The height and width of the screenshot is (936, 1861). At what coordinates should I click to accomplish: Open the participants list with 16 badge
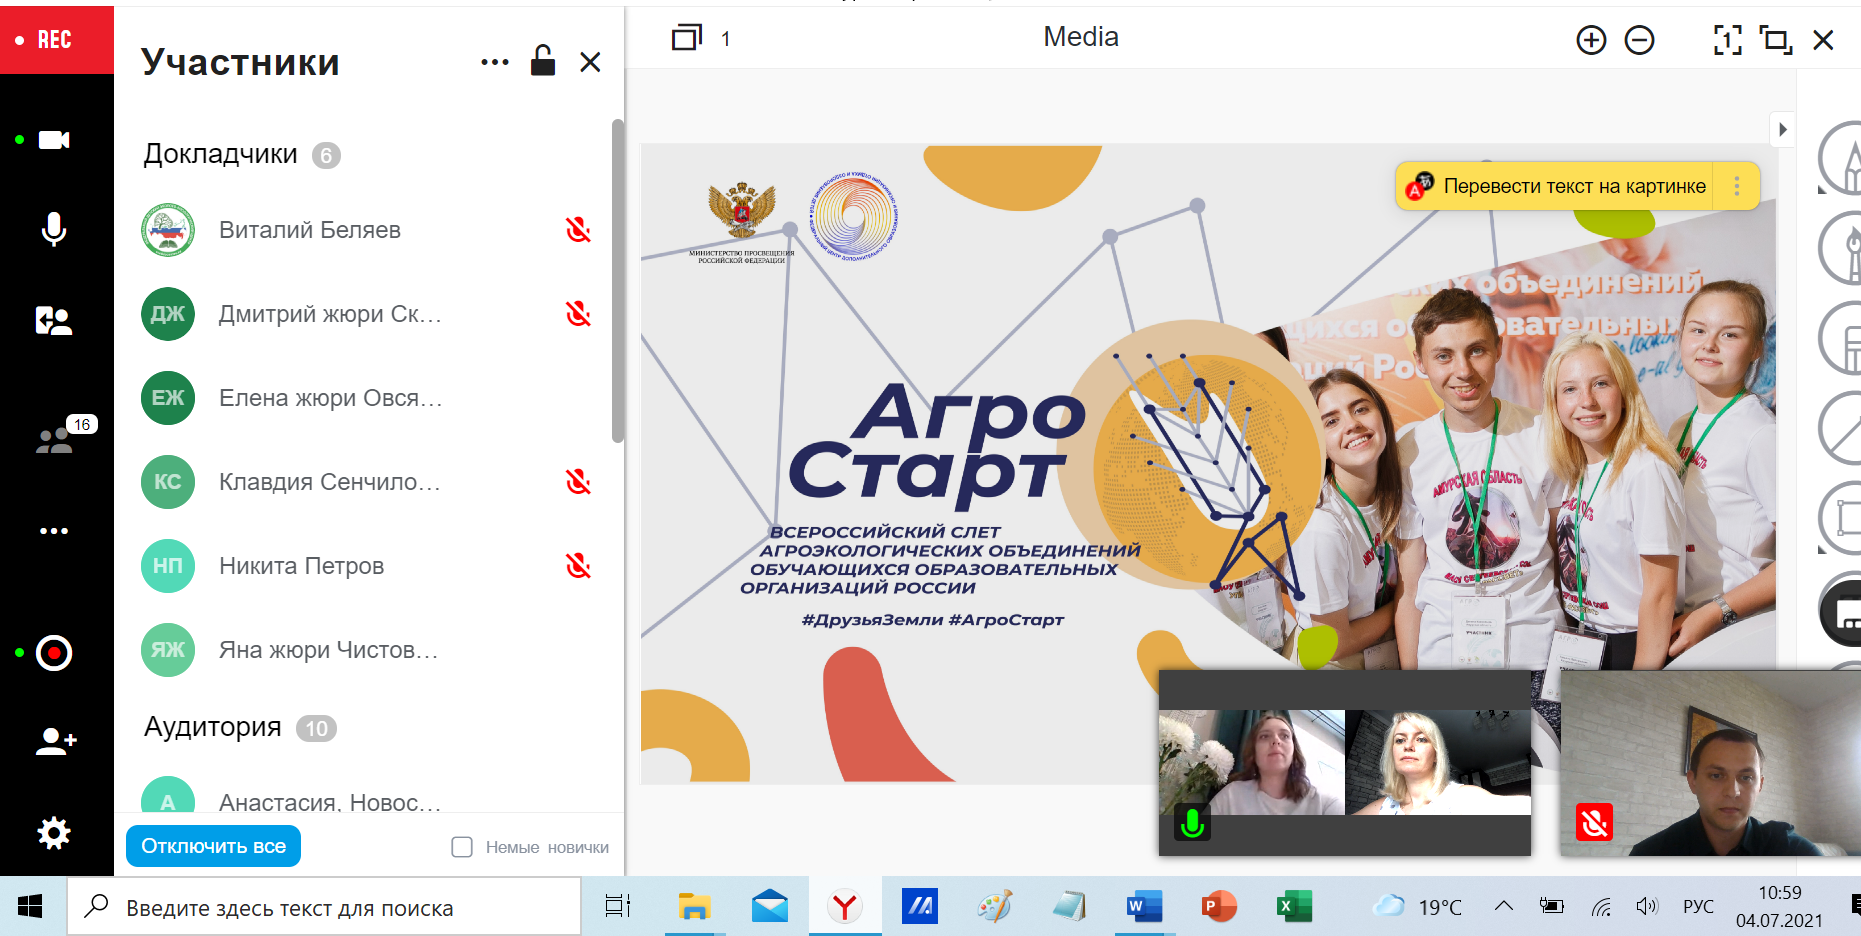(x=54, y=440)
